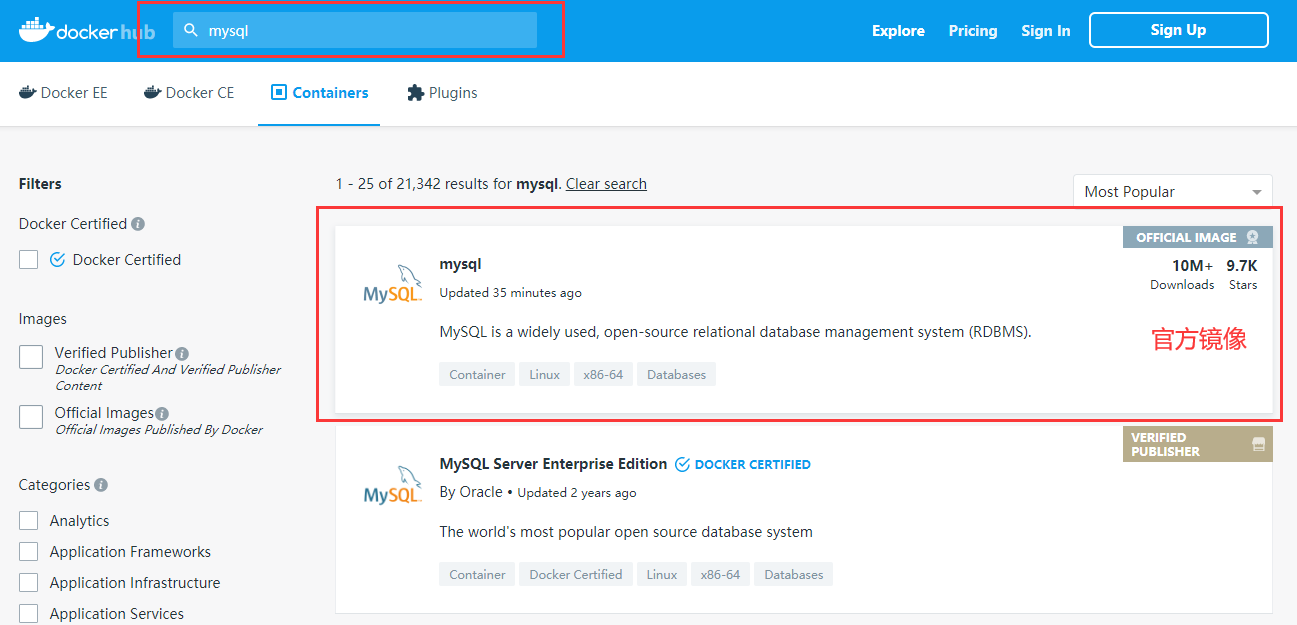1297x625 pixels.
Task: Click the By Oracle publisher text
Action: [471, 492]
